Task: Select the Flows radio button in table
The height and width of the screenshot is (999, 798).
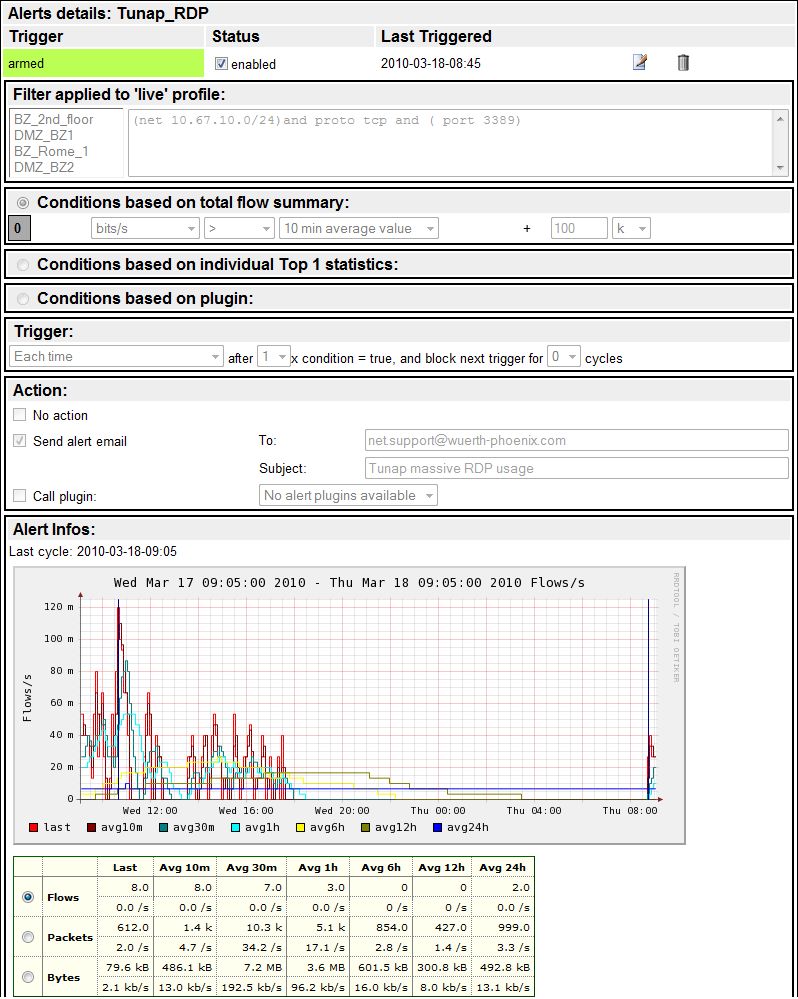Action: (28, 897)
